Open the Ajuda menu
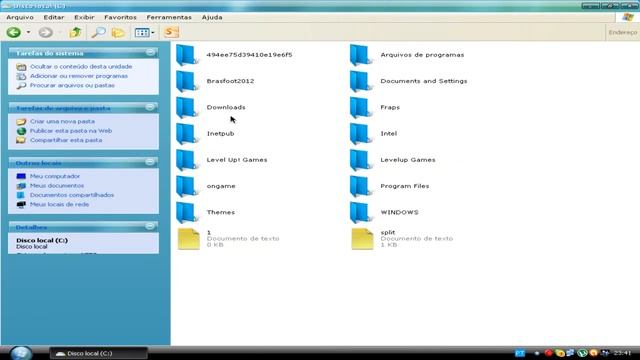Viewport: 640px width, 360px height. point(212,17)
